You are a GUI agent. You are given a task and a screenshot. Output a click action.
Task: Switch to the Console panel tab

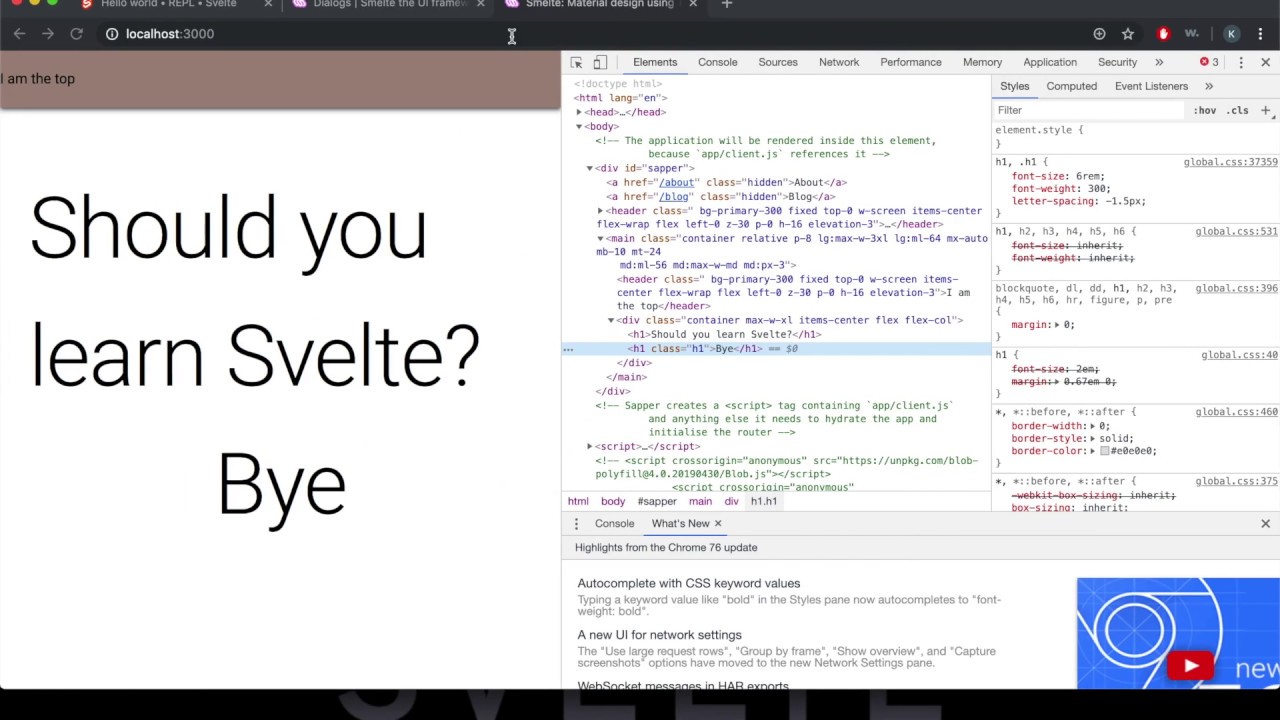tap(718, 62)
